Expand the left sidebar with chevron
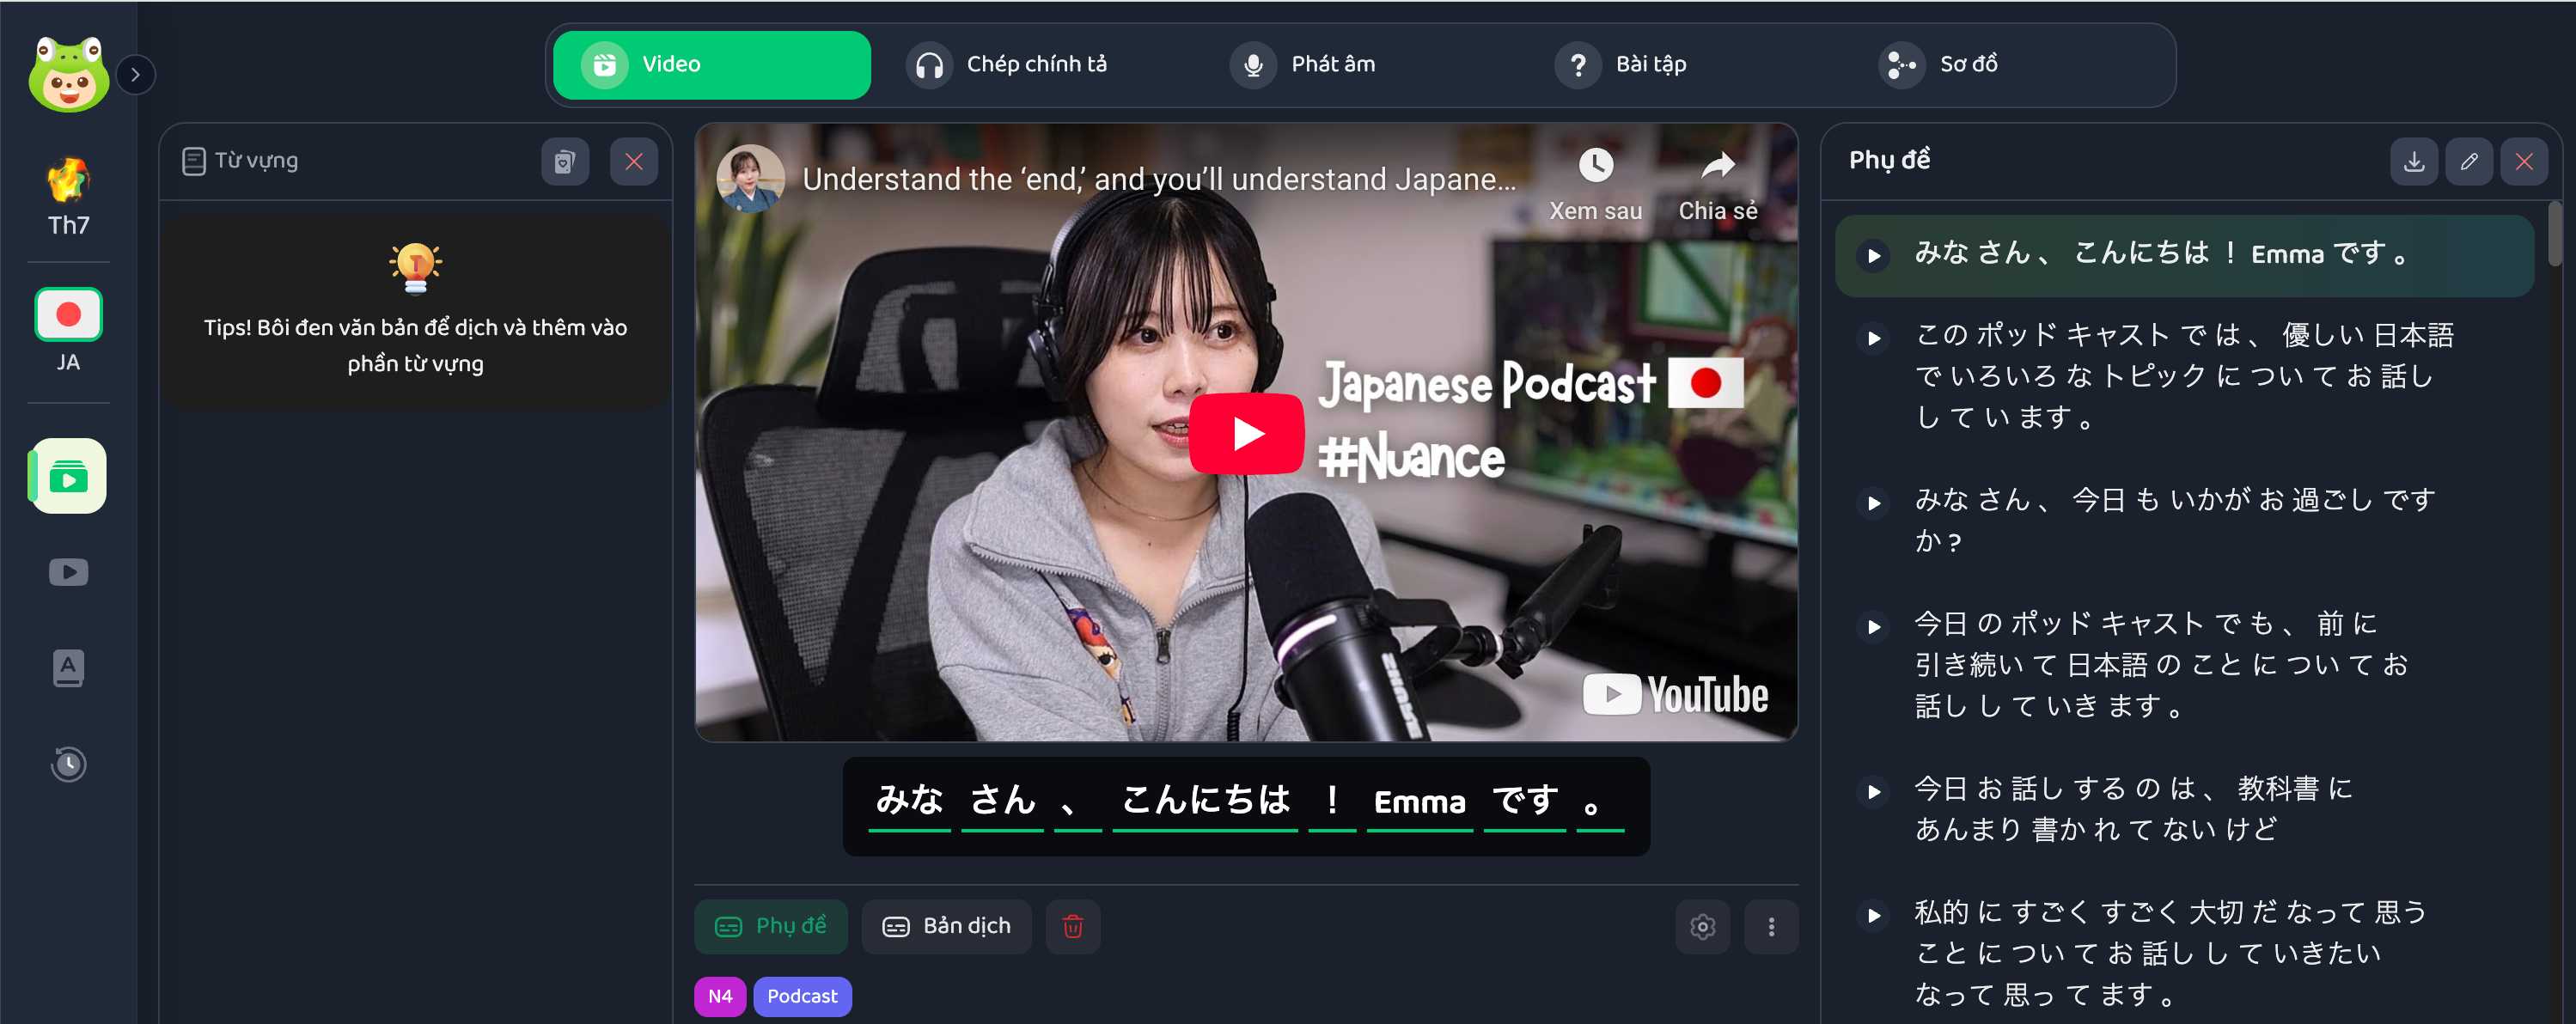 point(136,74)
